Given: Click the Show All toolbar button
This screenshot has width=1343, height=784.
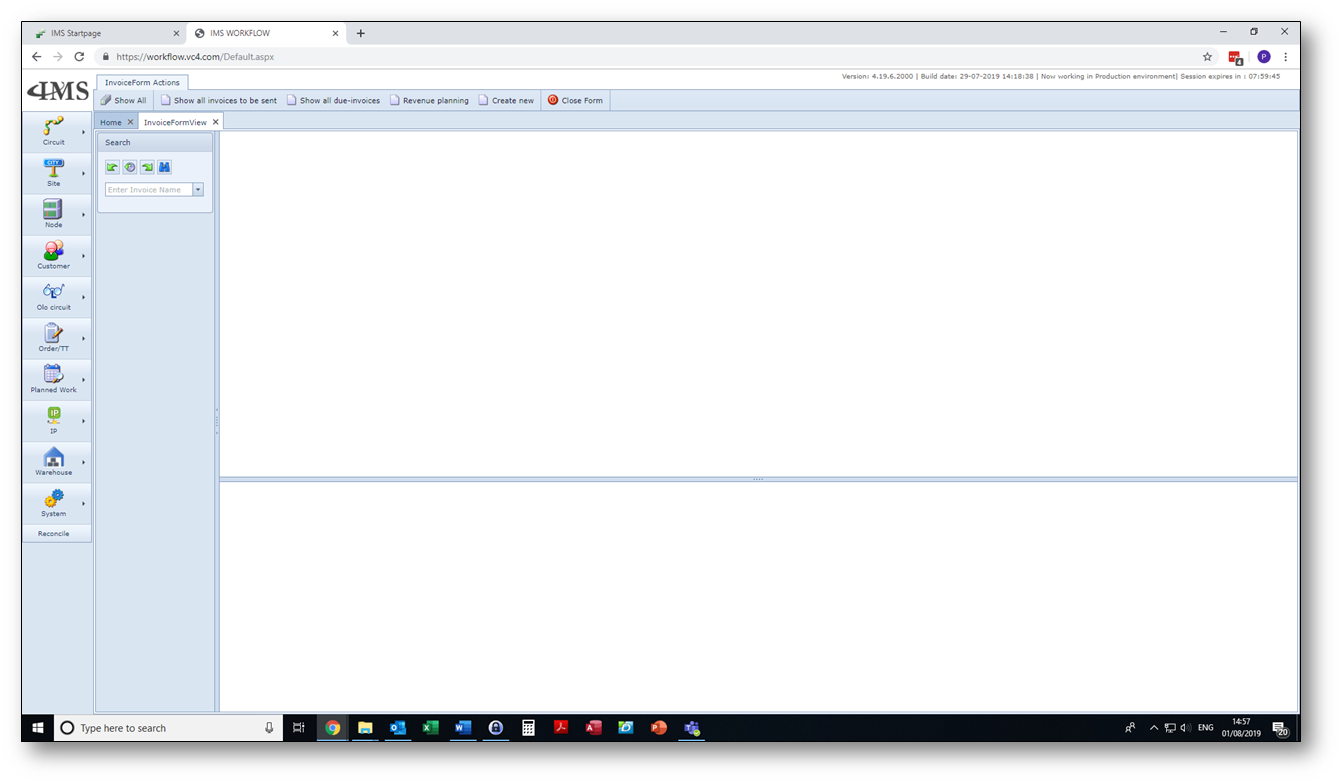Looking at the screenshot, I should pyautogui.click(x=124, y=100).
